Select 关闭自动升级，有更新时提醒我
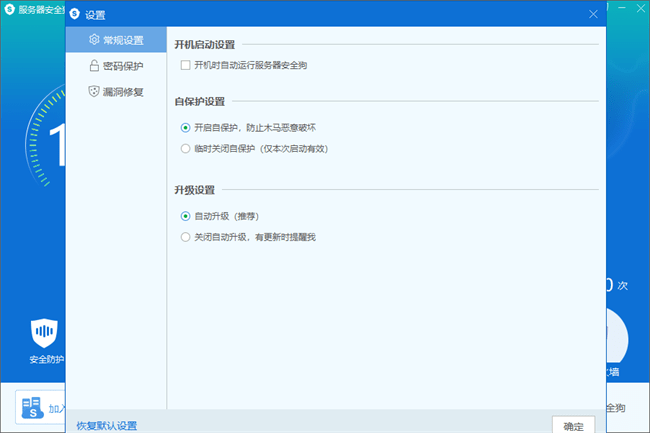 pos(185,237)
